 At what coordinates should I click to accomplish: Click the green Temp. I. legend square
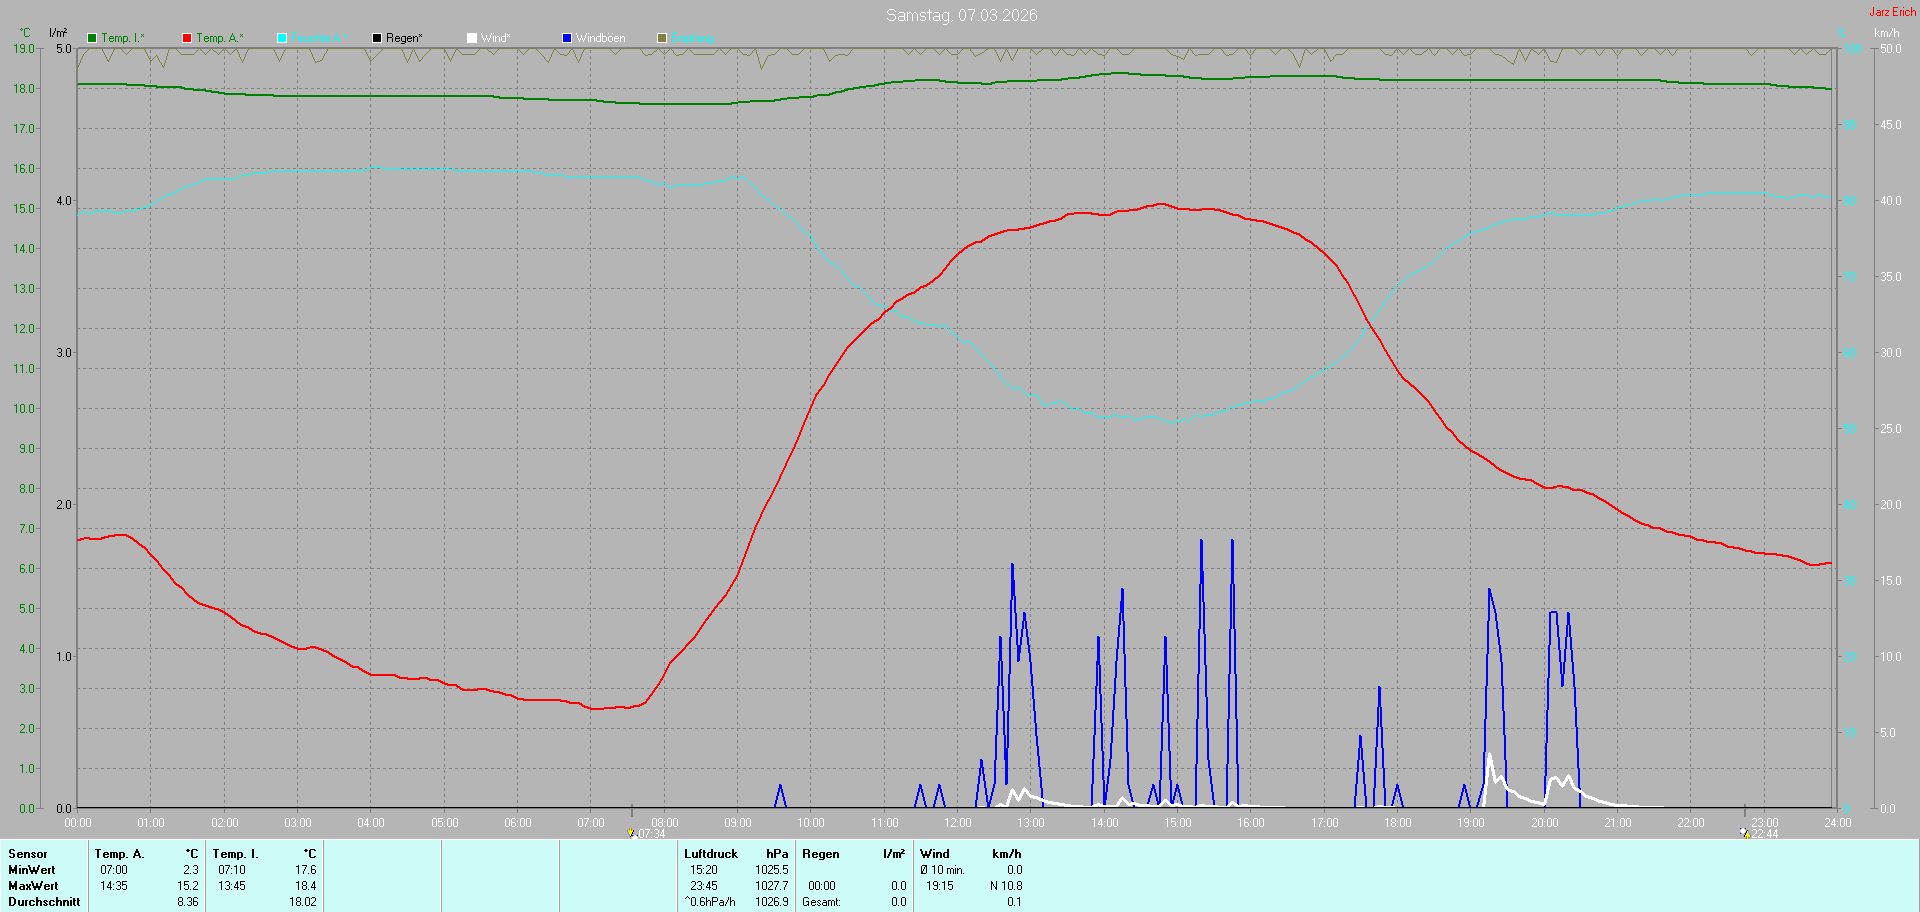pyautogui.click(x=92, y=38)
